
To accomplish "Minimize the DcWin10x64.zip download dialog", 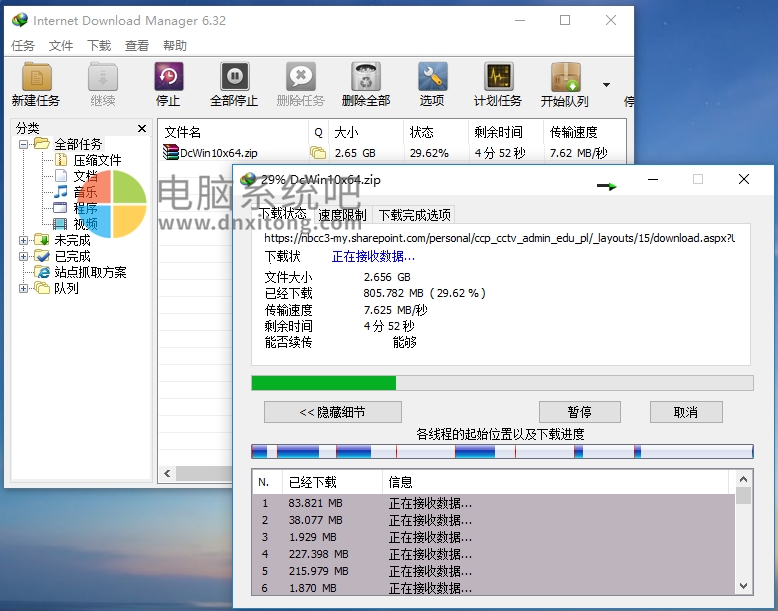I will pyautogui.click(x=653, y=179).
